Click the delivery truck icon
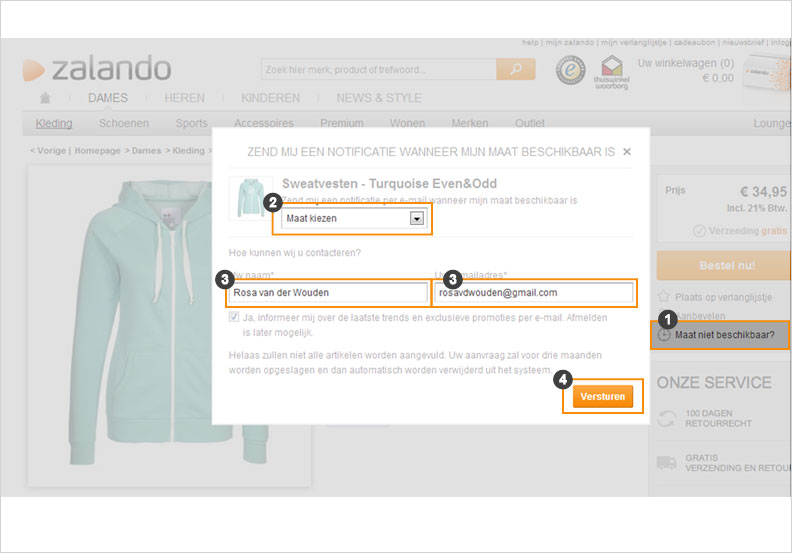Screen dimensions: 792x553 (x=666, y=463)
